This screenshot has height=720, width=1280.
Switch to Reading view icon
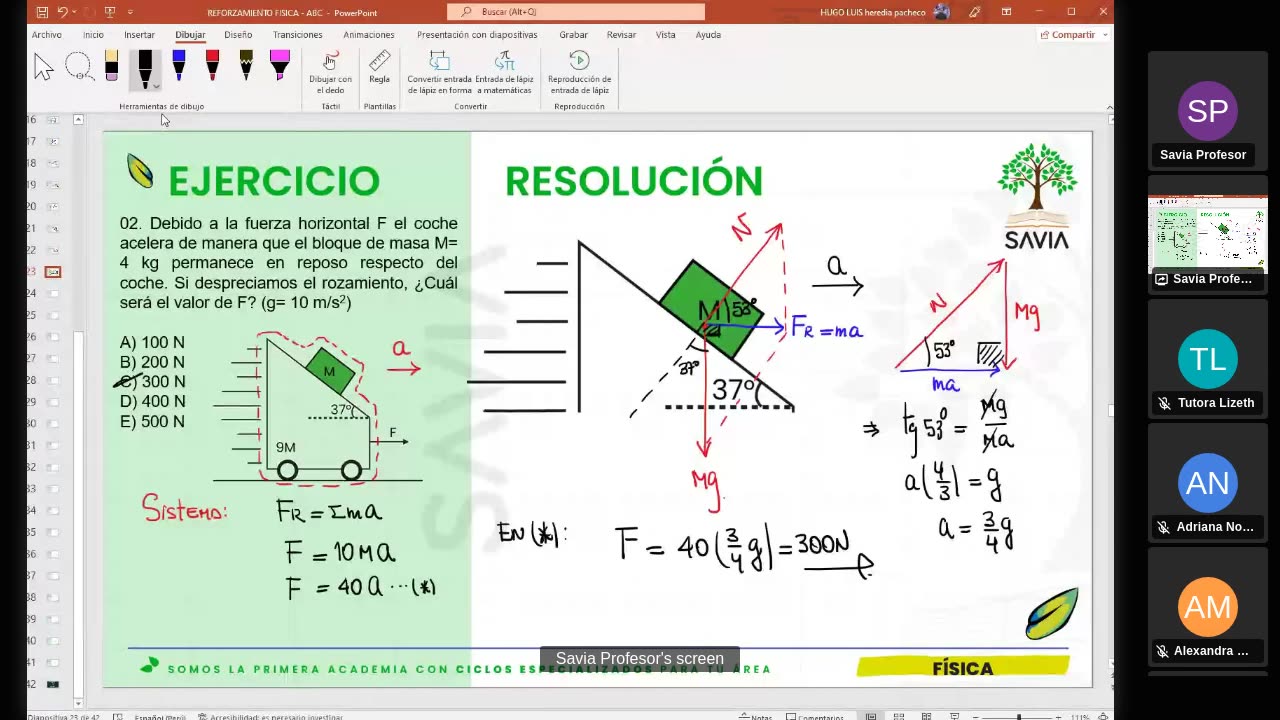(x=928, y=716)
